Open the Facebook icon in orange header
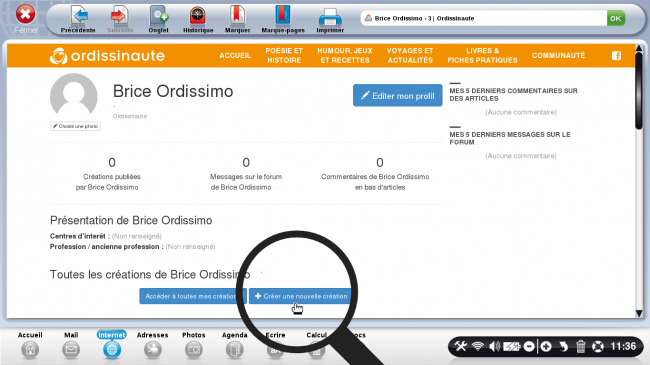 point(616,56)
